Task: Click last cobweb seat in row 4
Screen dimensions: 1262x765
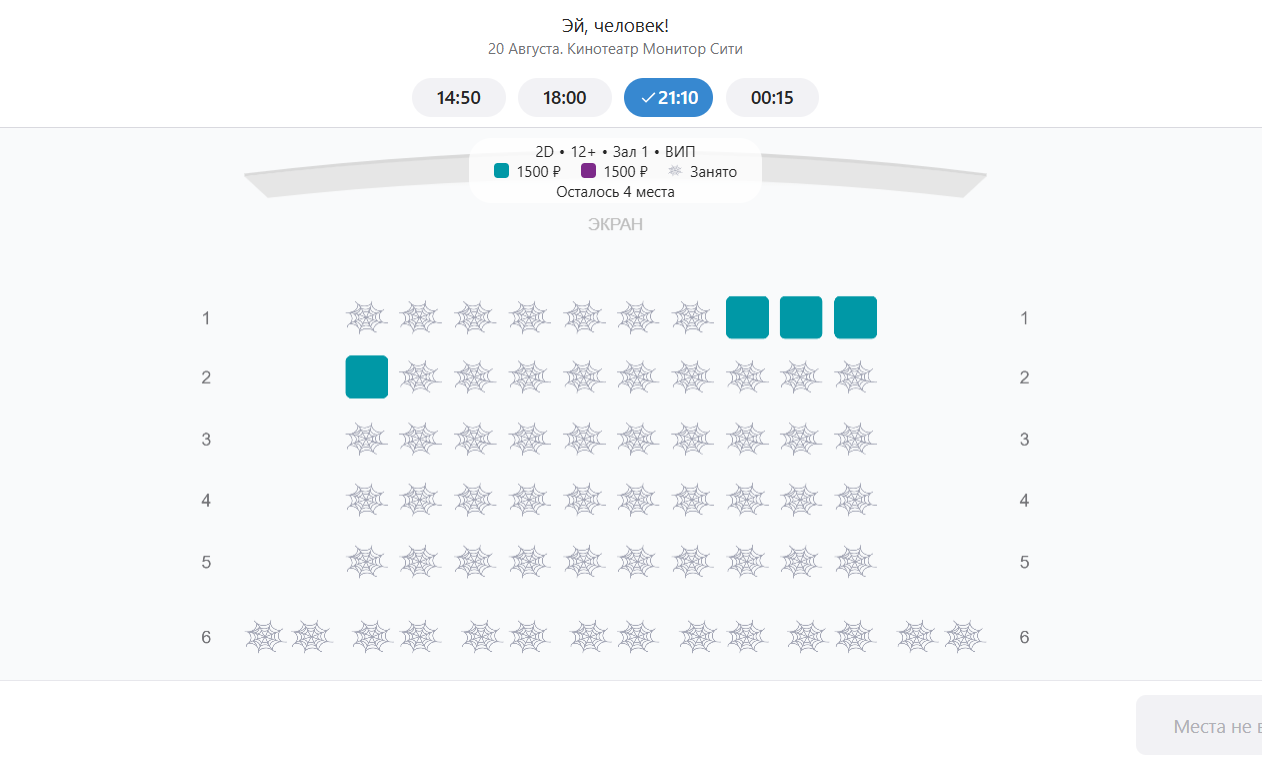Action: pyautogui.click(x=855, y=500)
